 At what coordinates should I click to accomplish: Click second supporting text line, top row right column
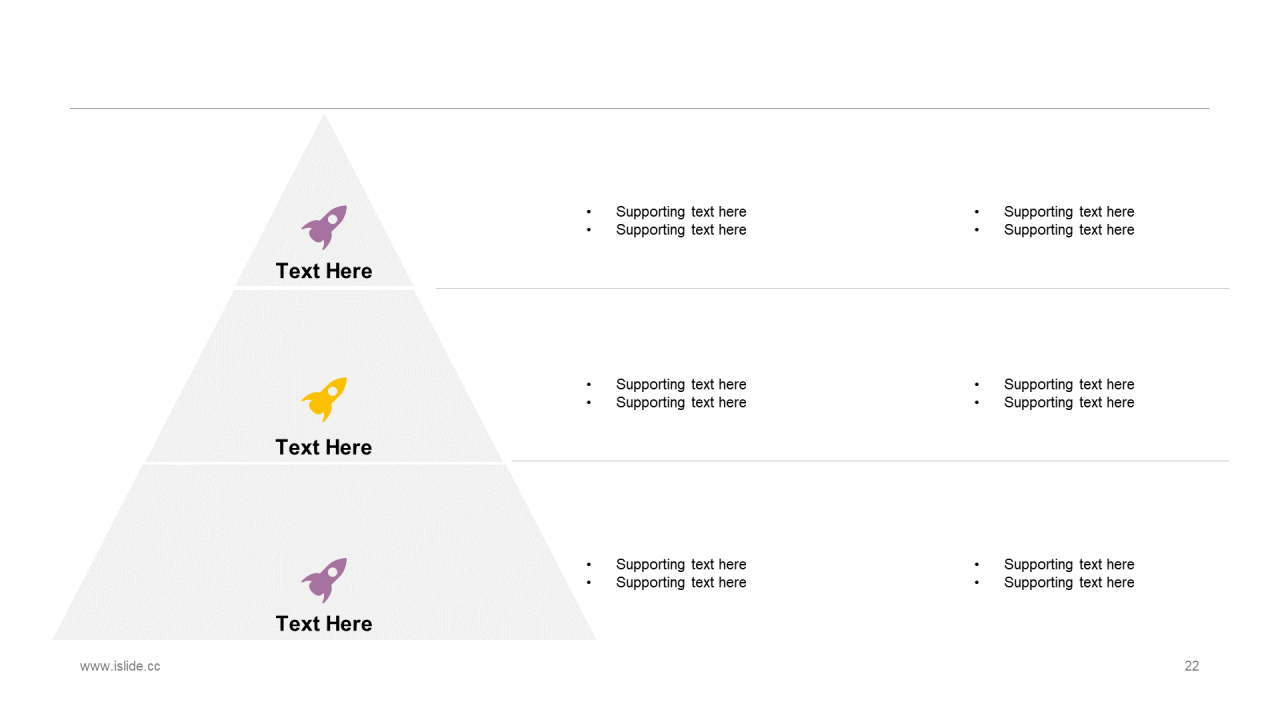point(1069,230)
